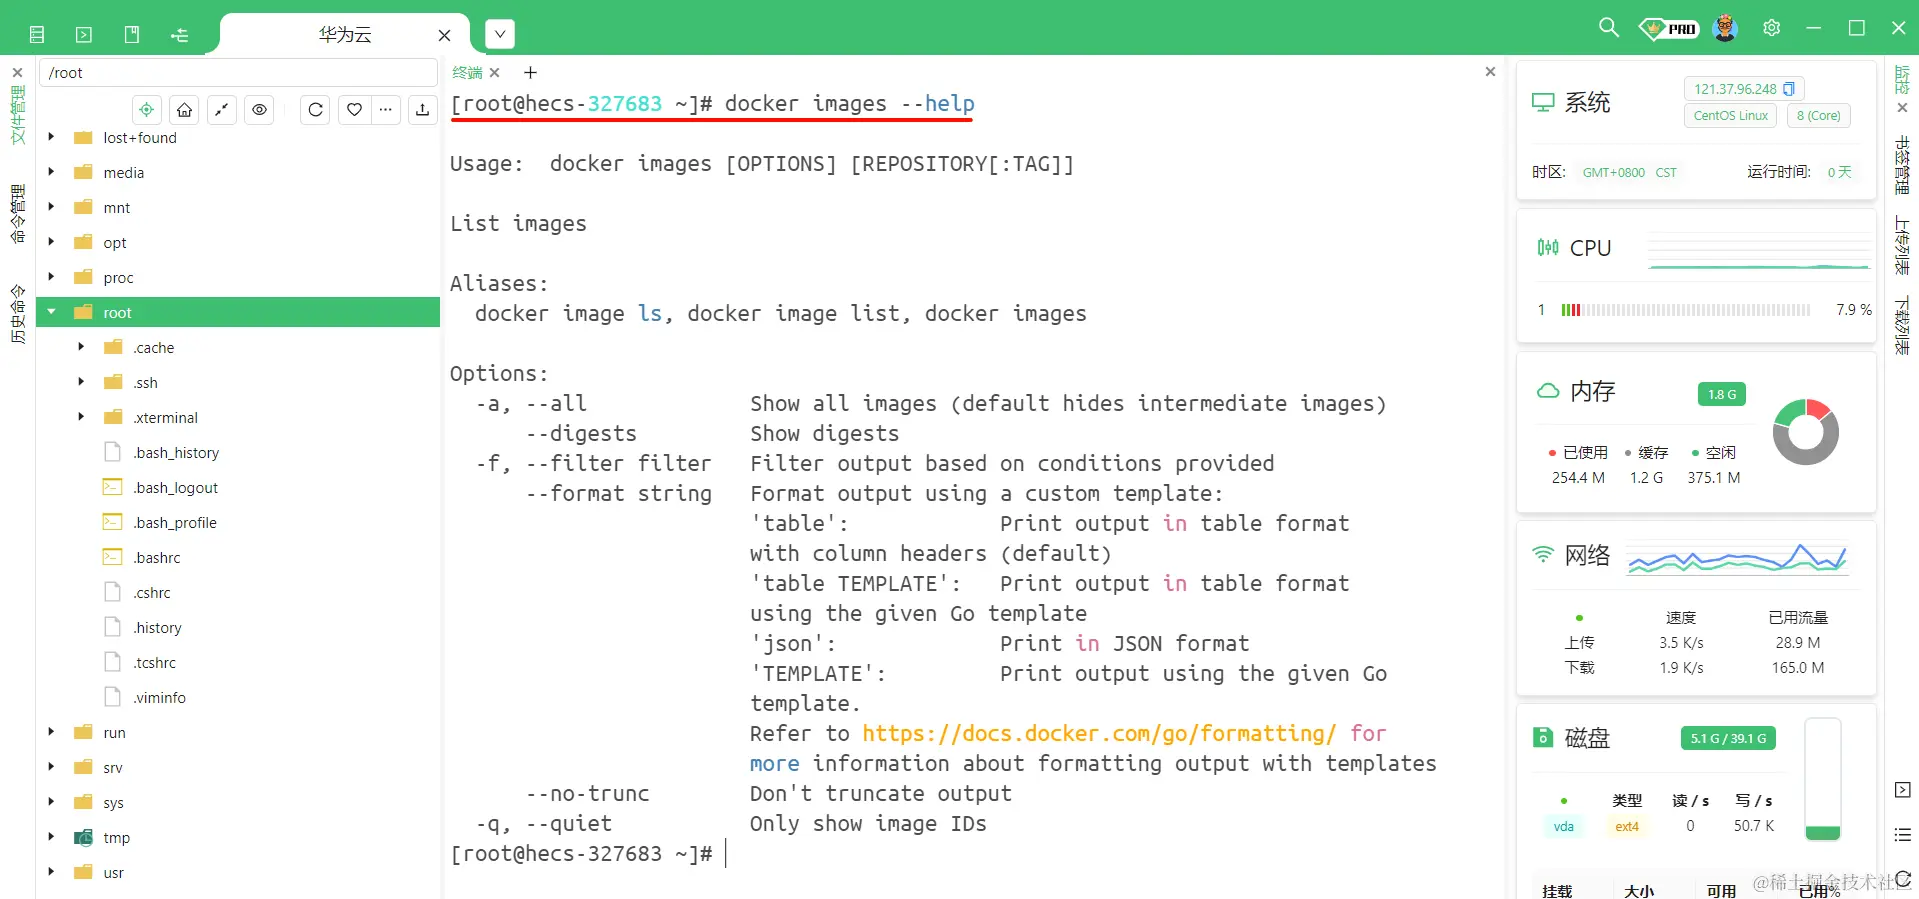Click the disk usage vertical bar
This screenshot has width=1919, height=899.
pos(1823,780)
